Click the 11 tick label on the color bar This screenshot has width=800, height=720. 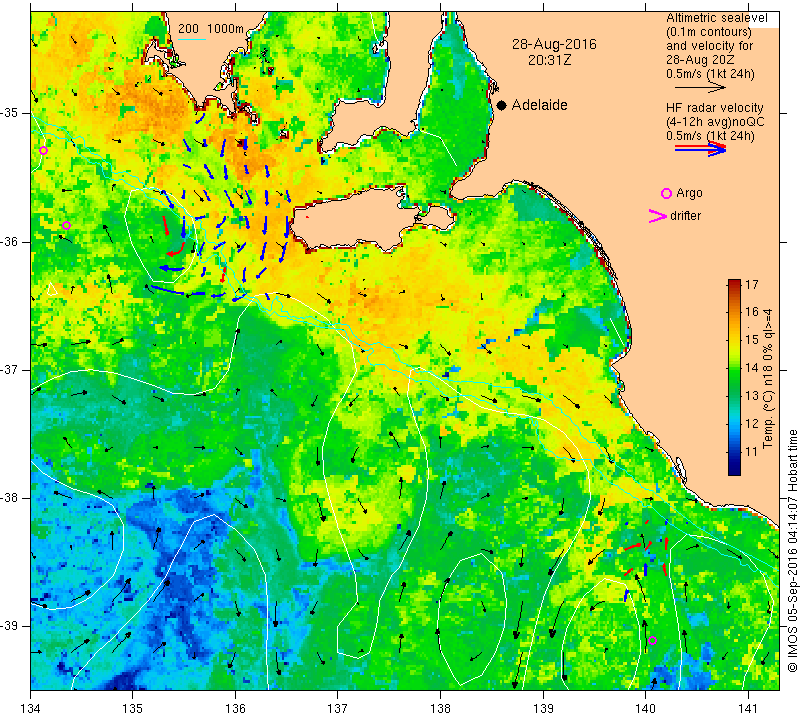tap(752, 452)
